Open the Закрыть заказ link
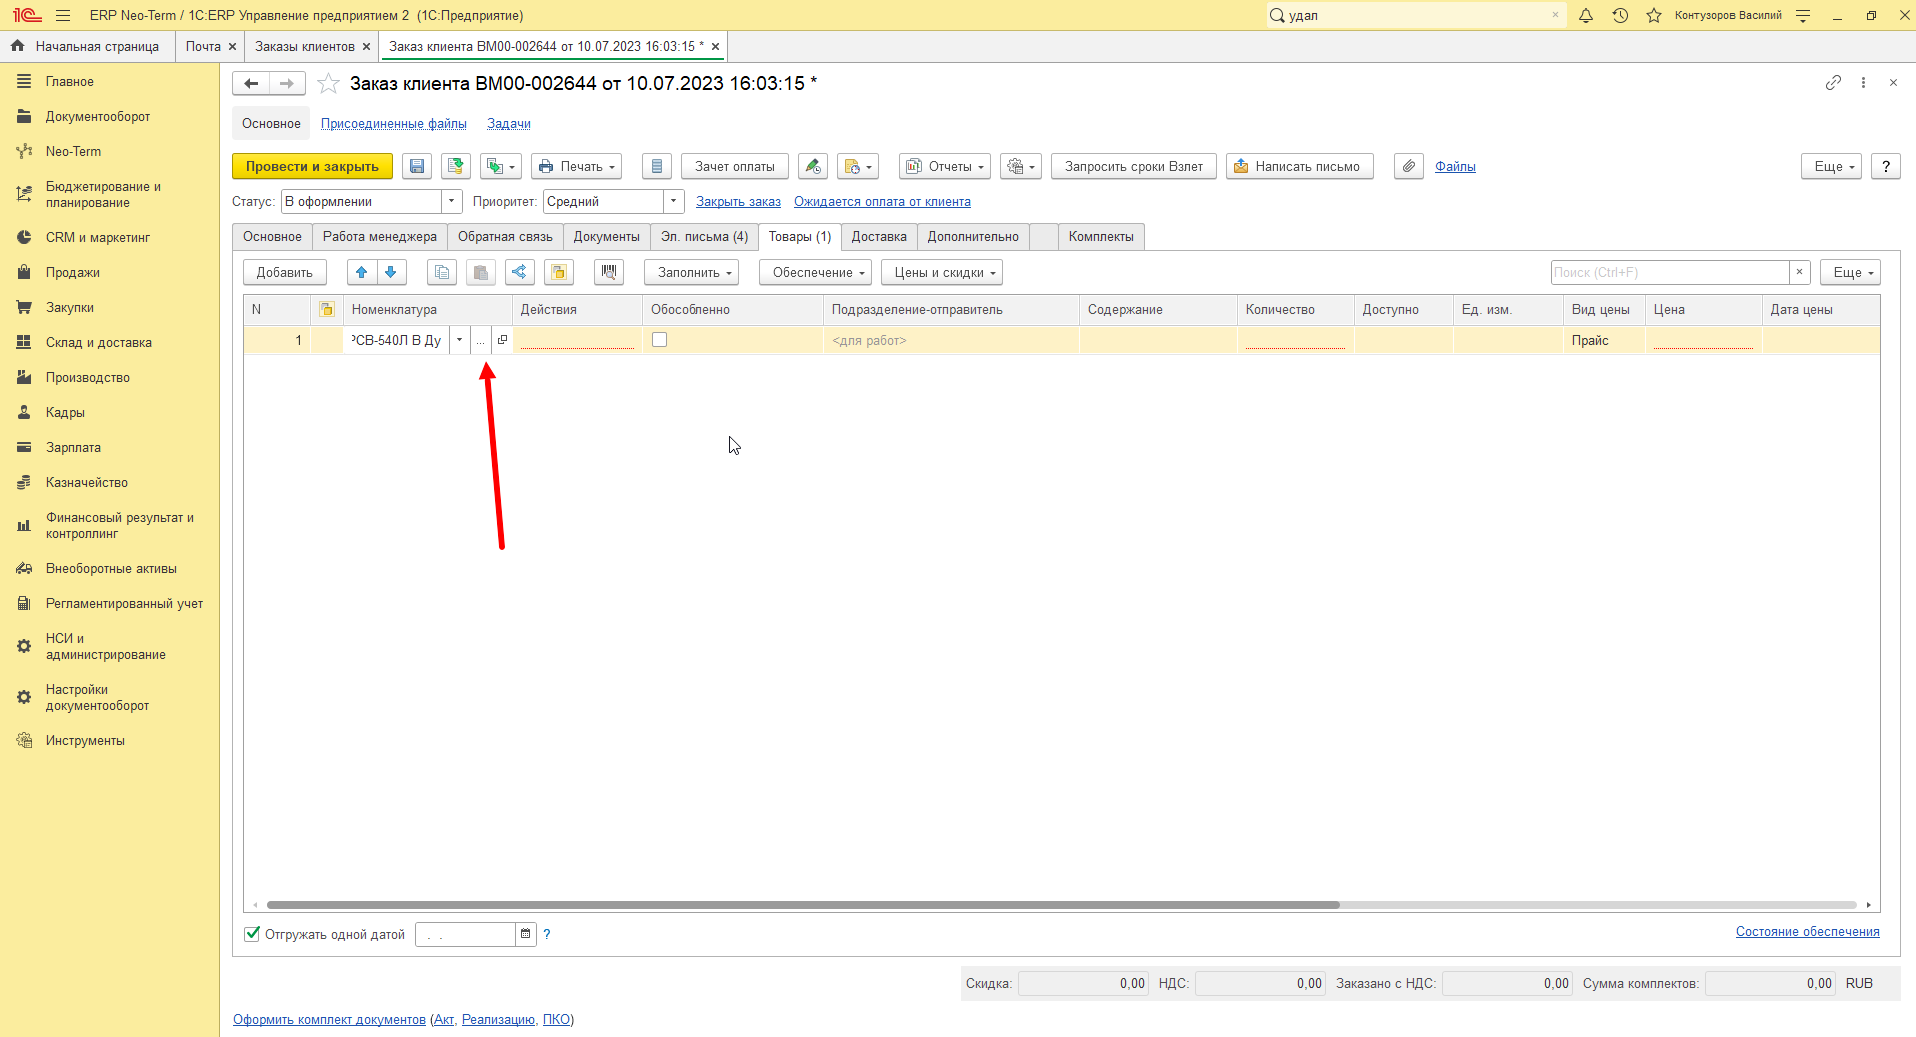Viewport: 1916px width, 1037px height. [738, 201]
